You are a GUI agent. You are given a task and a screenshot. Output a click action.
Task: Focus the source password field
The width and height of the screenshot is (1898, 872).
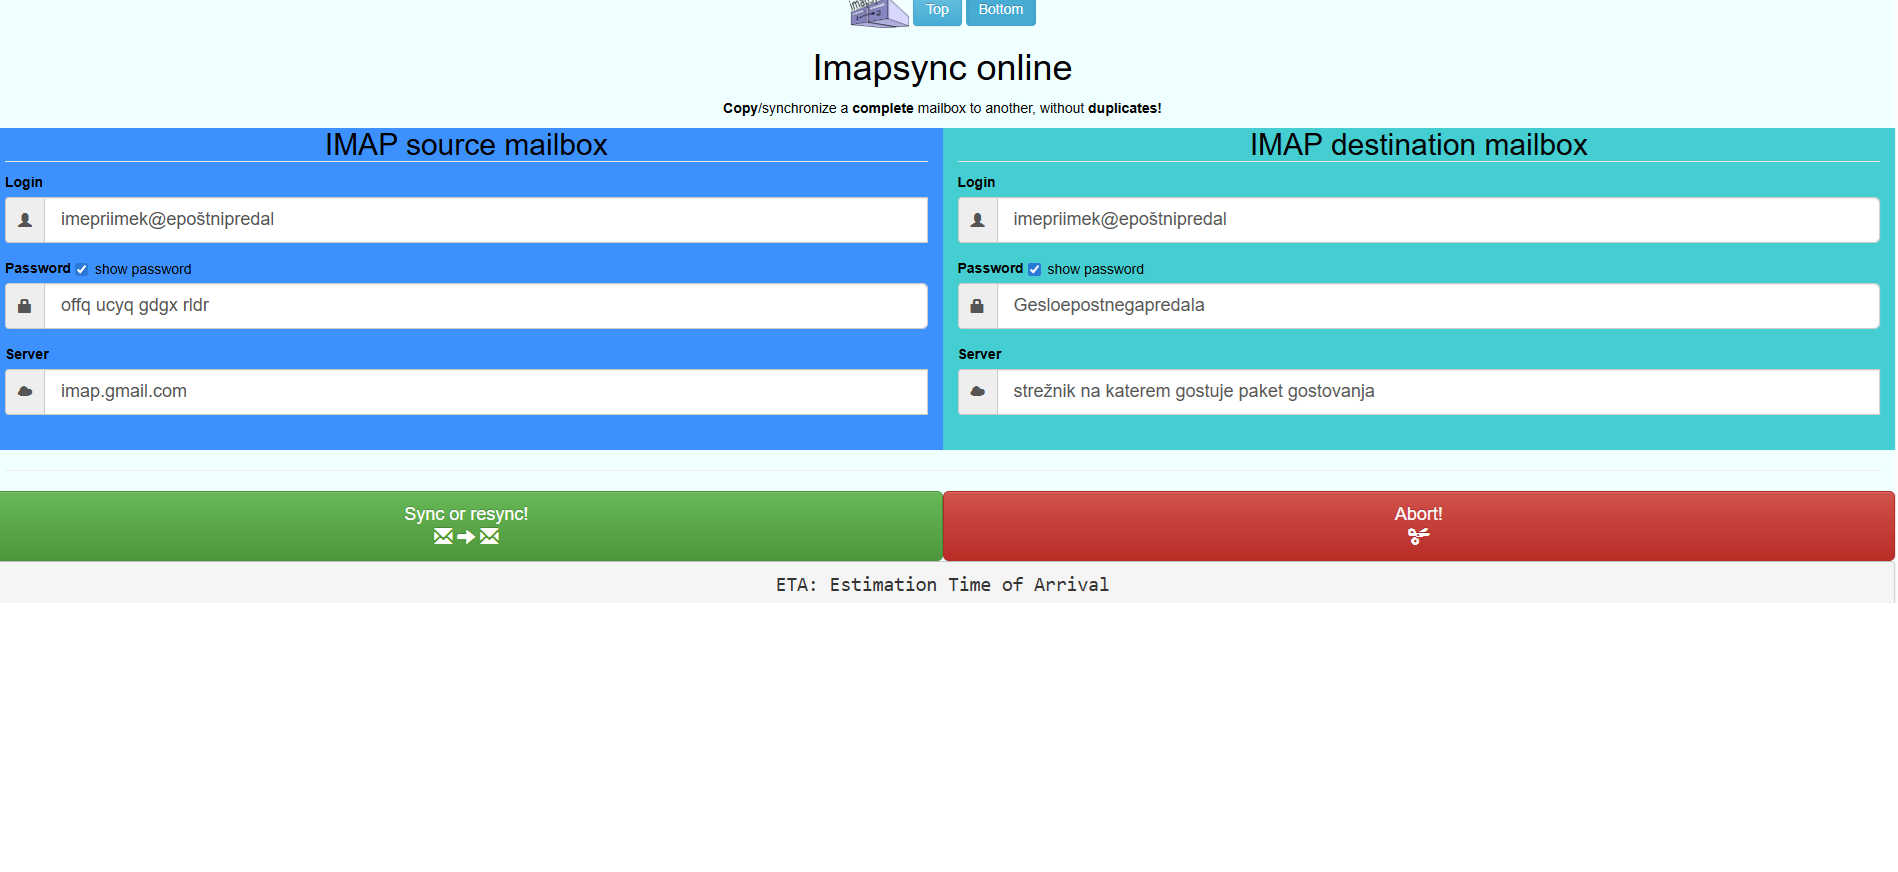pos(485,306)
